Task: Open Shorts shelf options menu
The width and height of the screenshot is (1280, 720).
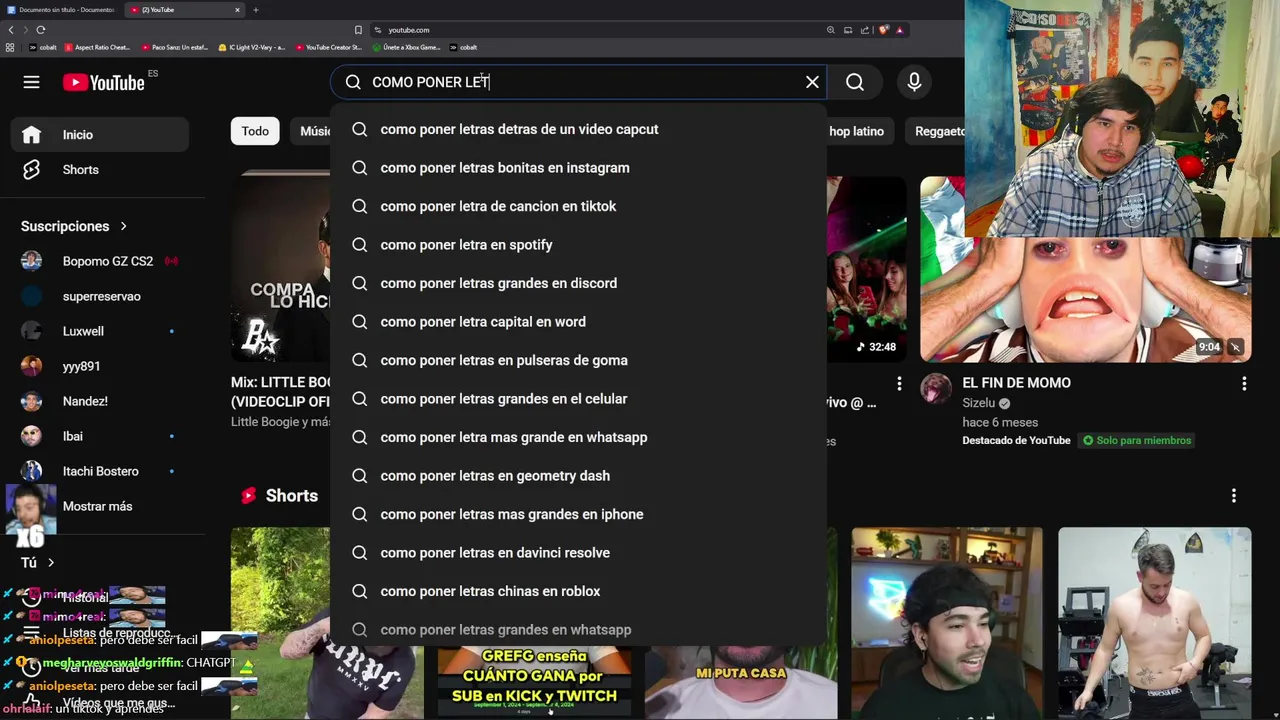Action: click(x=1234, y=496)
